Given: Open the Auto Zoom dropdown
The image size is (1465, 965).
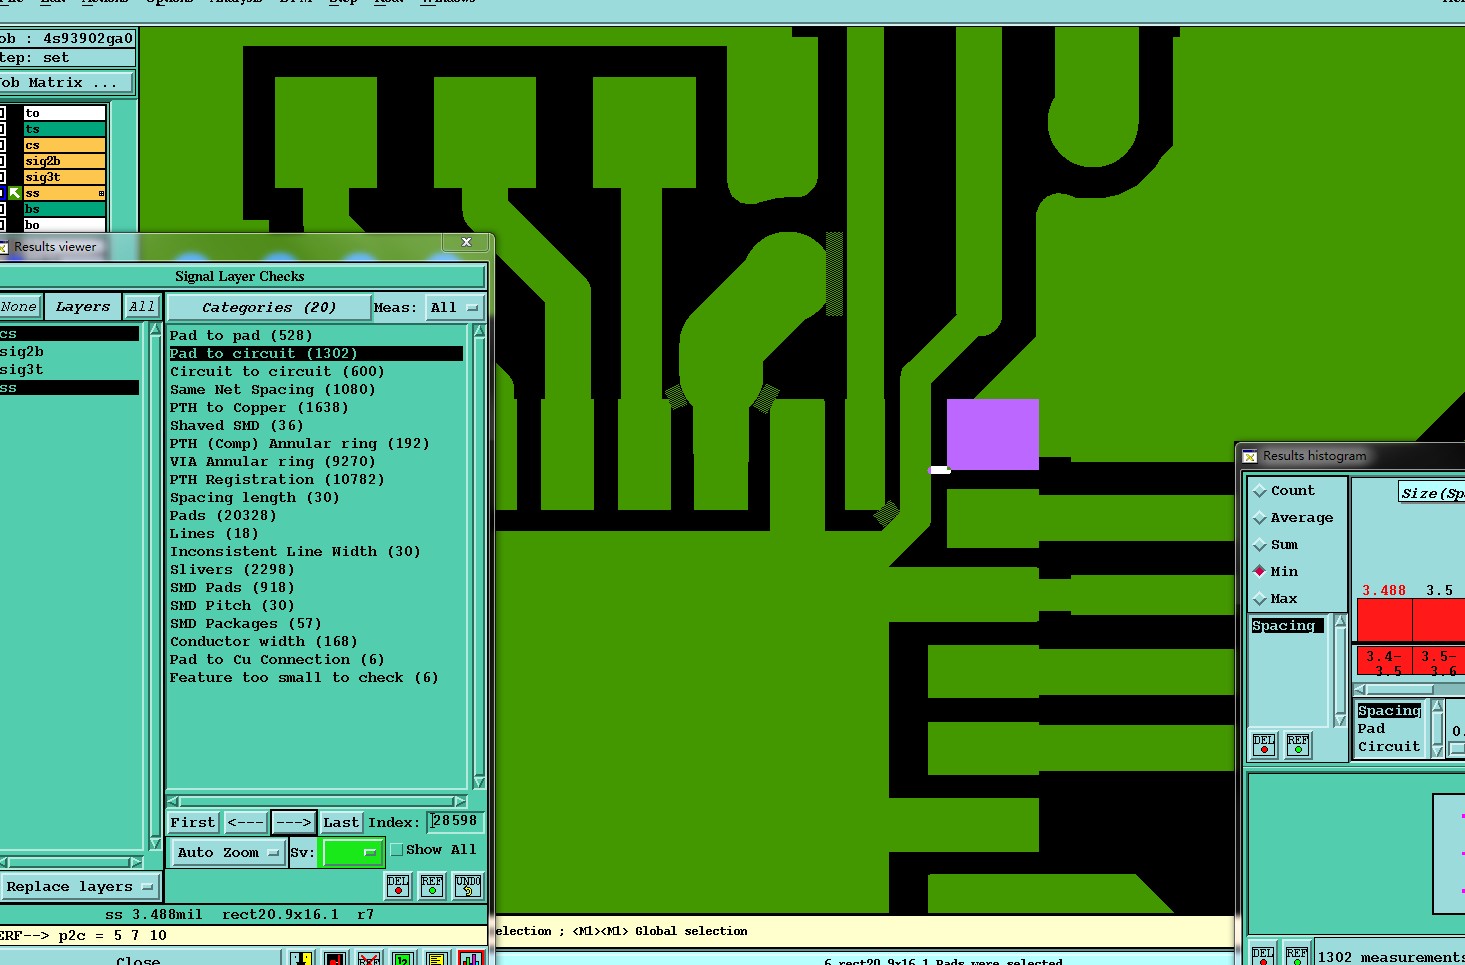Looking at the screenshot, I should pos(228,853).
